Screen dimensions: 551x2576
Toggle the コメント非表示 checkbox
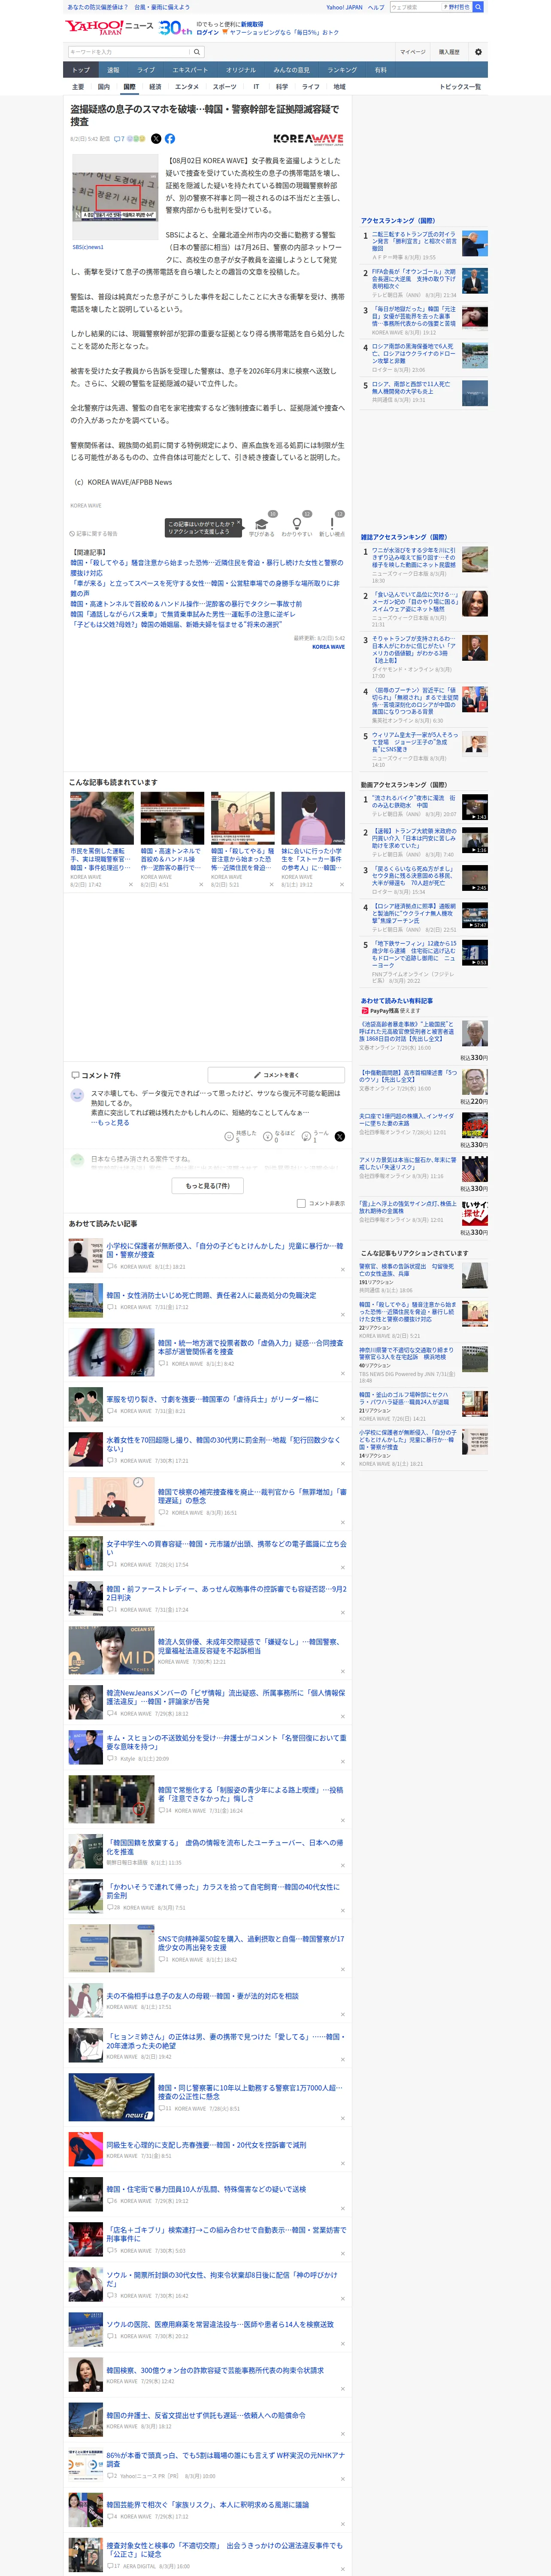point(301,1203)
